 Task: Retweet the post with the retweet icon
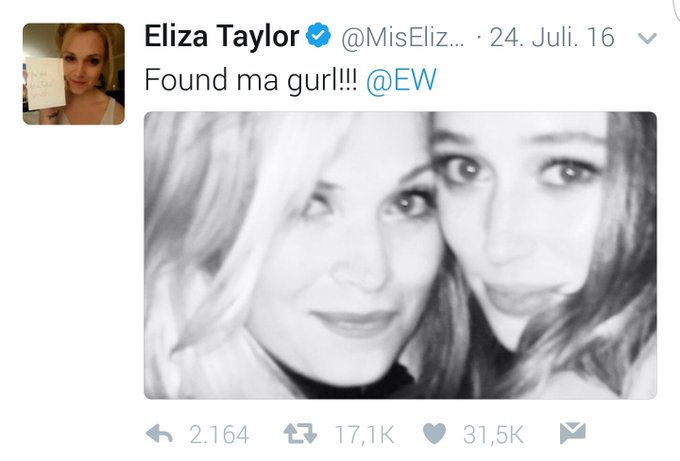(300, 434)
